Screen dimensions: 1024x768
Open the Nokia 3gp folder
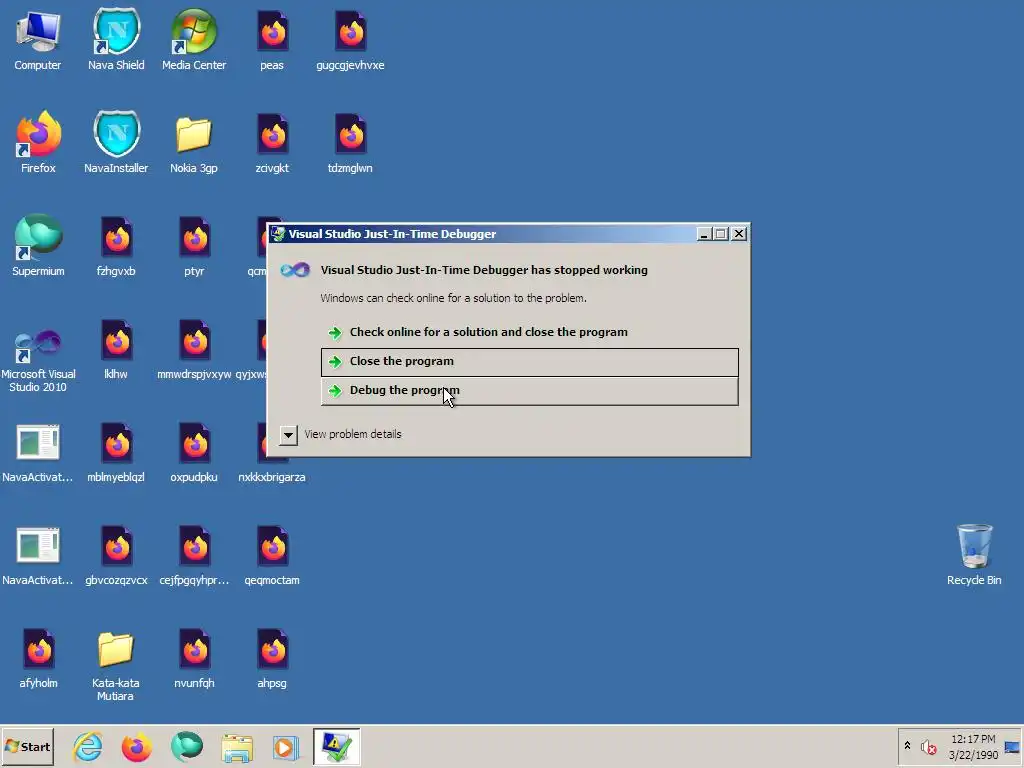tap(194, 144)
